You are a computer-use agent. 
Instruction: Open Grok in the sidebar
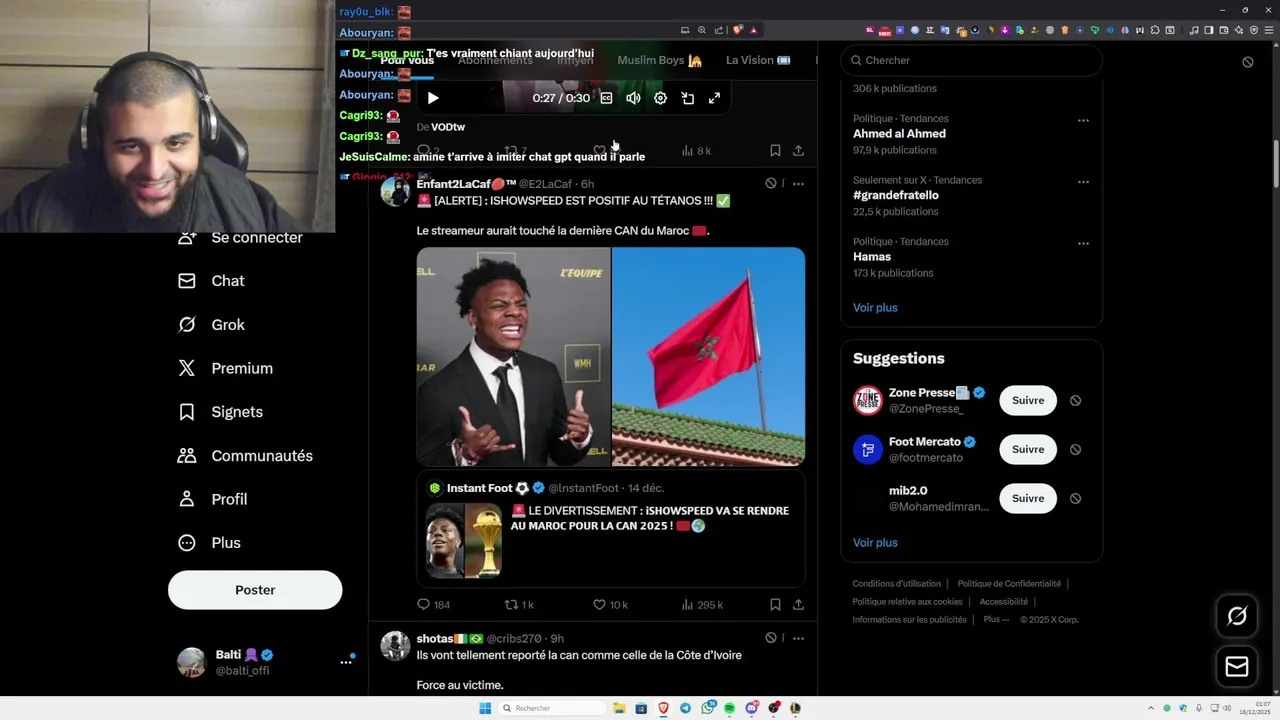coord(210,325)
